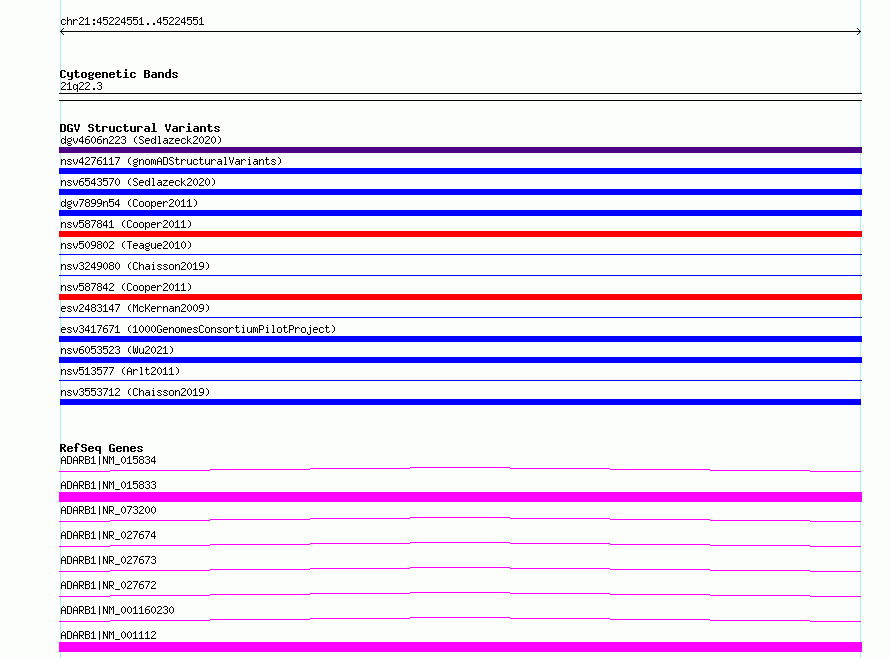Click the blue bar under esv3417671
The width and height of the screenshot is (890, 658).
(x=460, y=339)
